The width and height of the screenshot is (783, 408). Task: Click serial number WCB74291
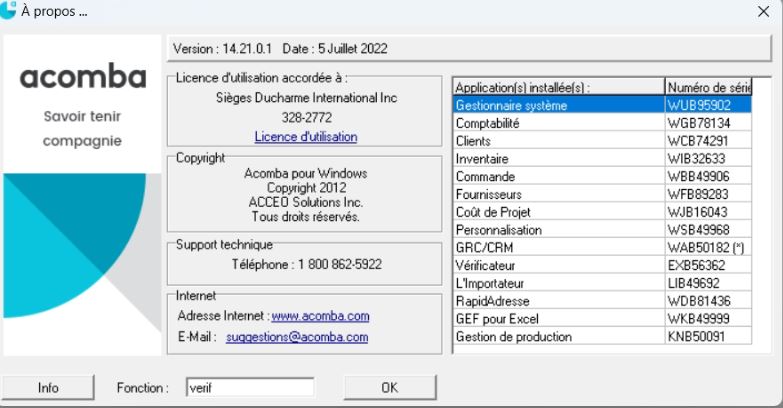(x=698, y=141)
